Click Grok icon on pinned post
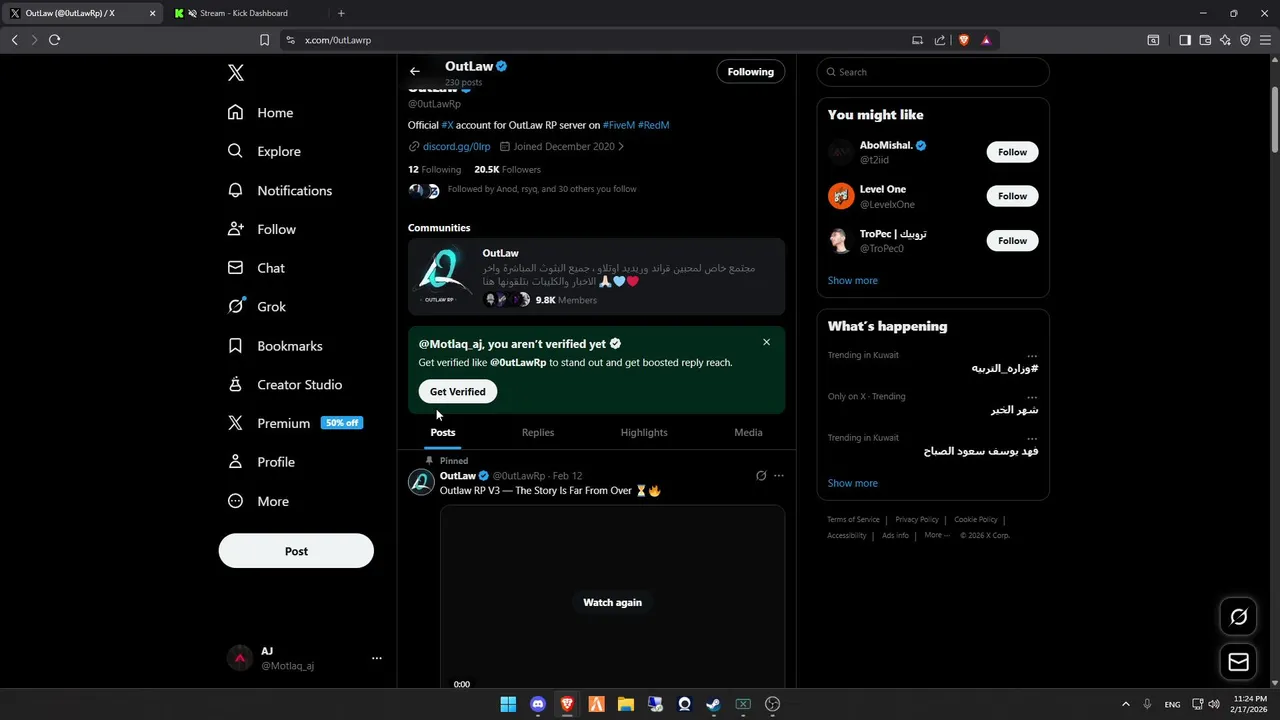Viewport: 1280px width, 720px height. tap(761, 476)
